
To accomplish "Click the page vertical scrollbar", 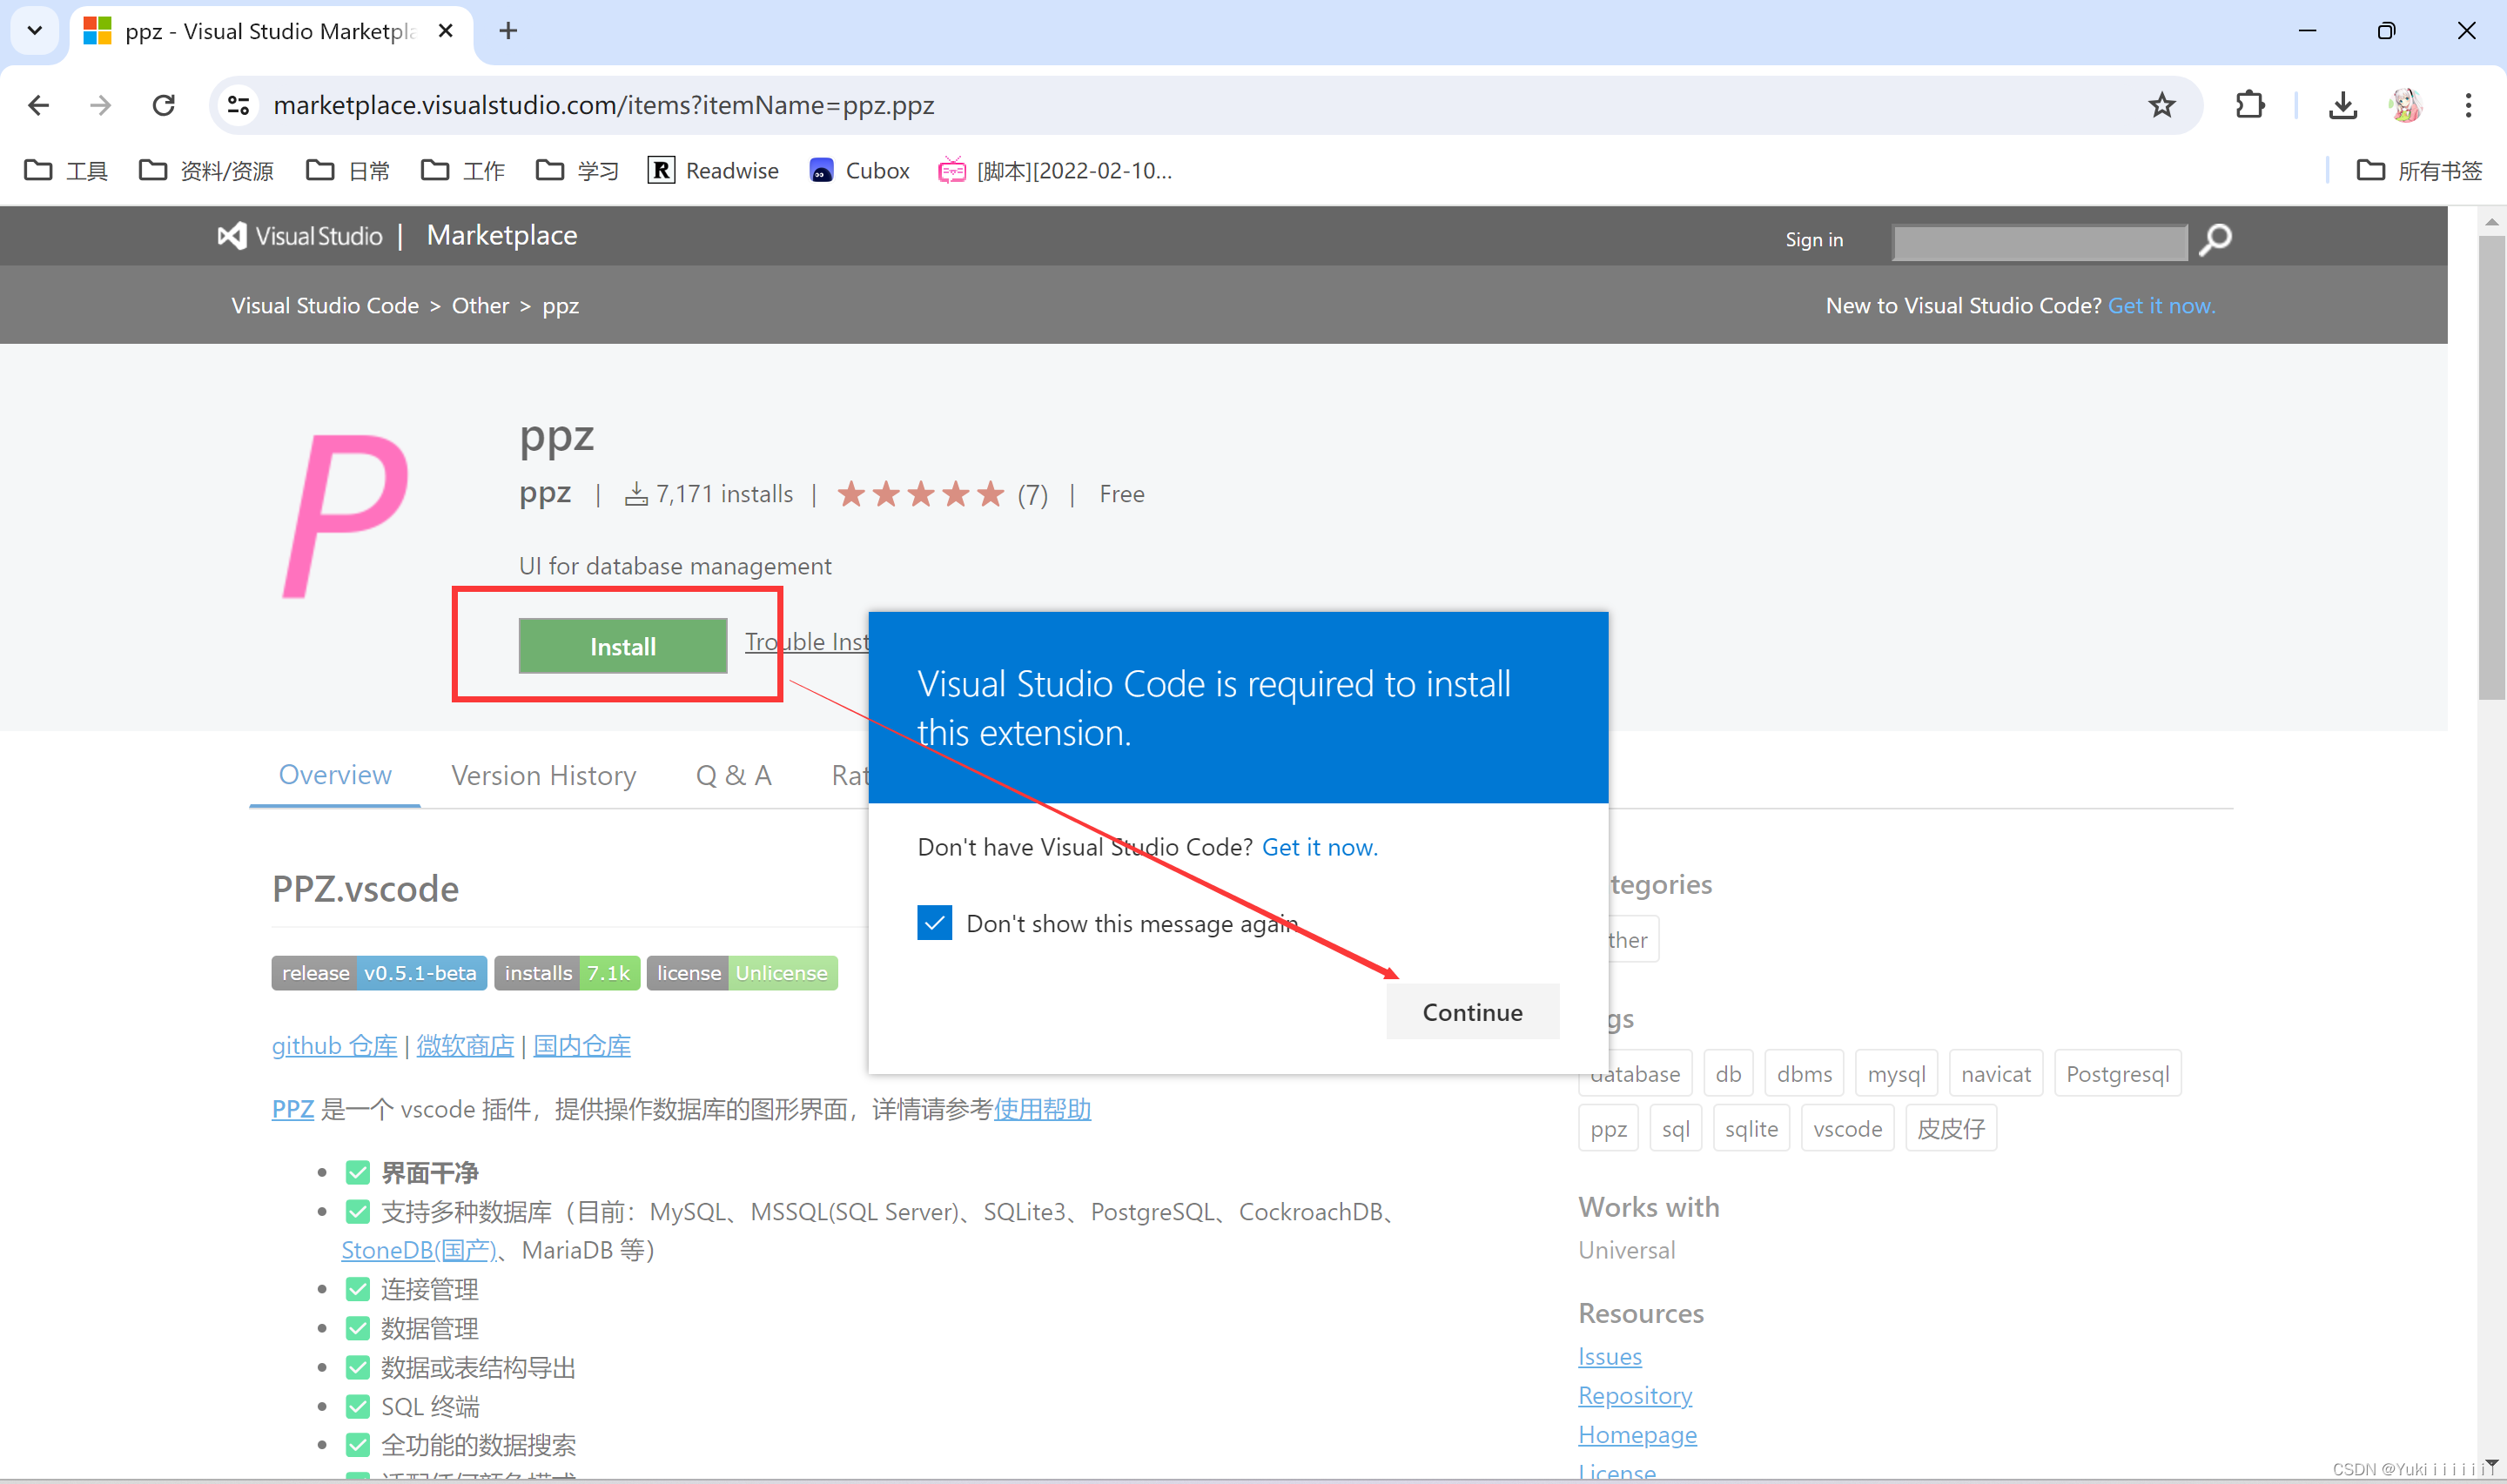I will [2491, 467].
